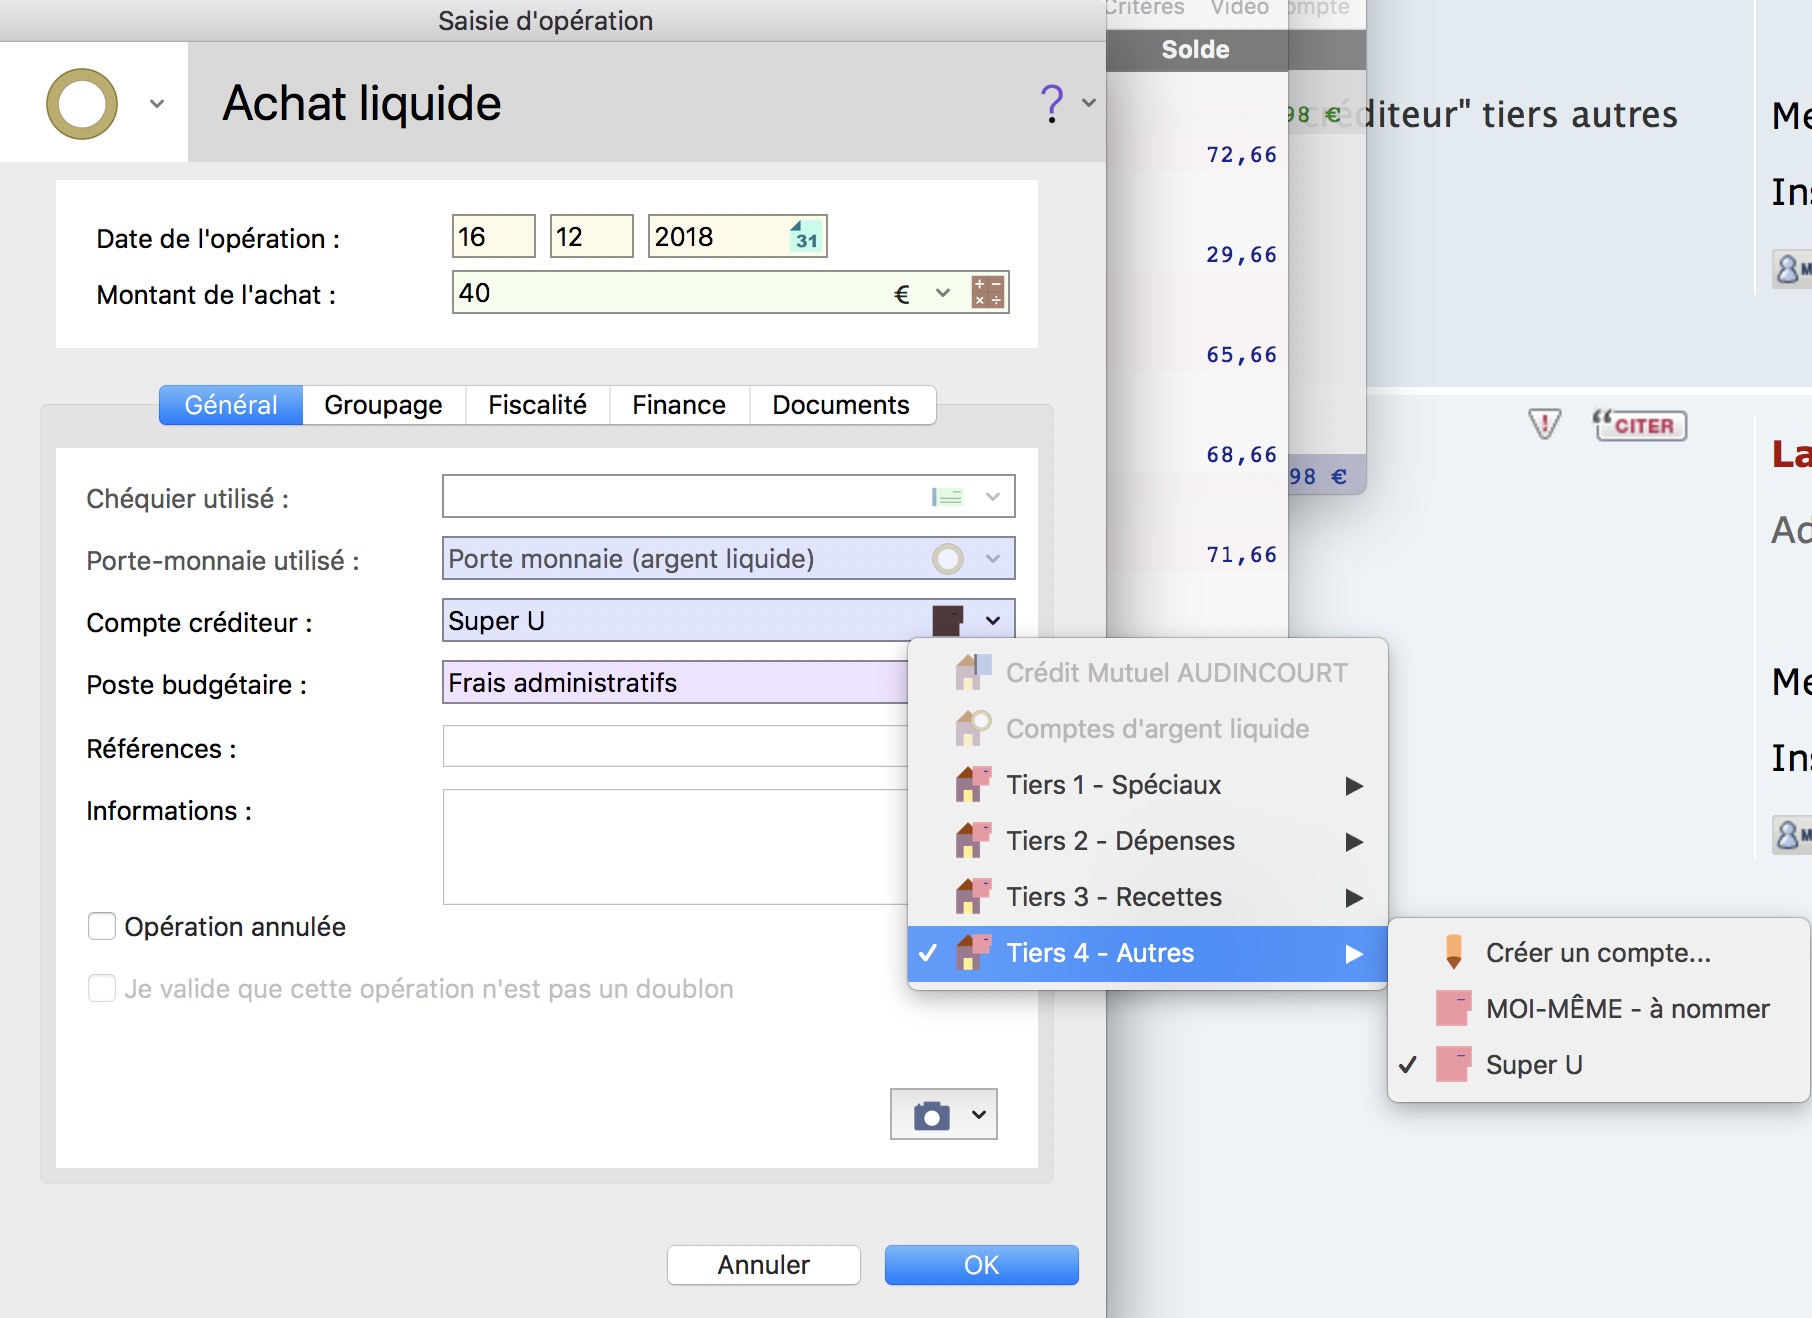1812x1318 pixels.
Task: Click the 68,66 balance value
Action: coord(1241,455)
